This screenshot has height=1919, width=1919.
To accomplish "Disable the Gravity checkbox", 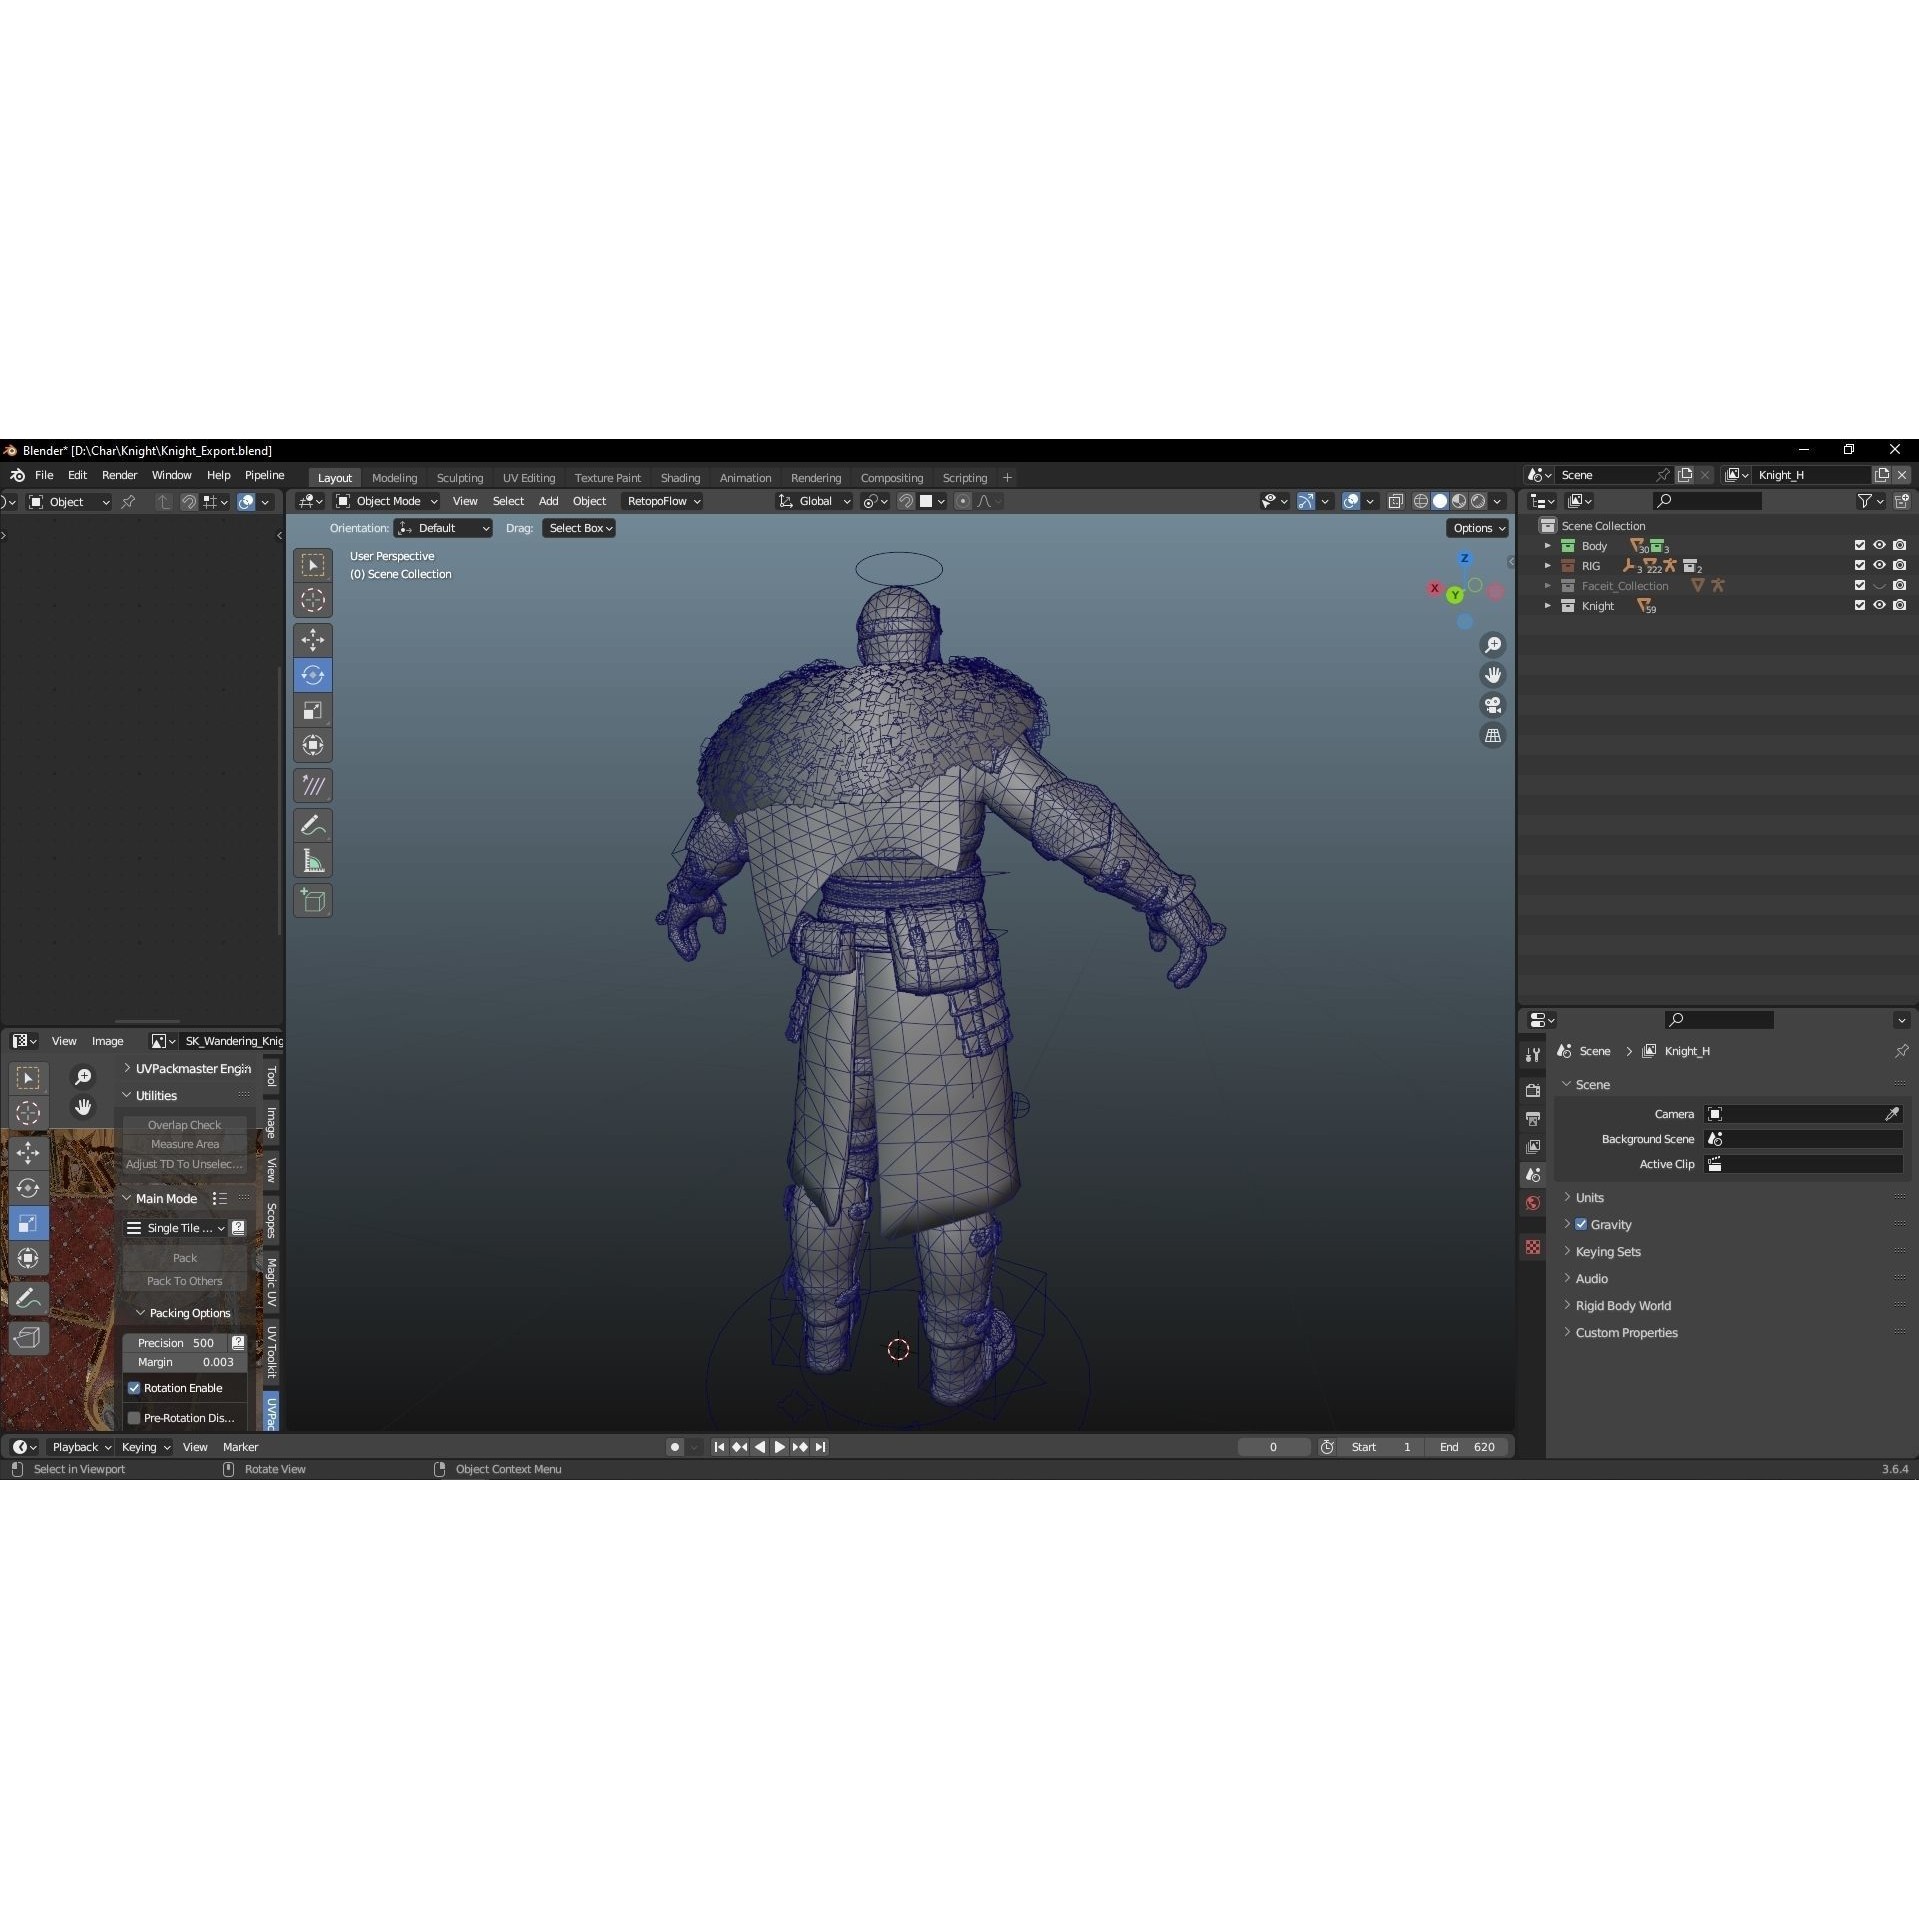I will (x=1580, y=1224).
